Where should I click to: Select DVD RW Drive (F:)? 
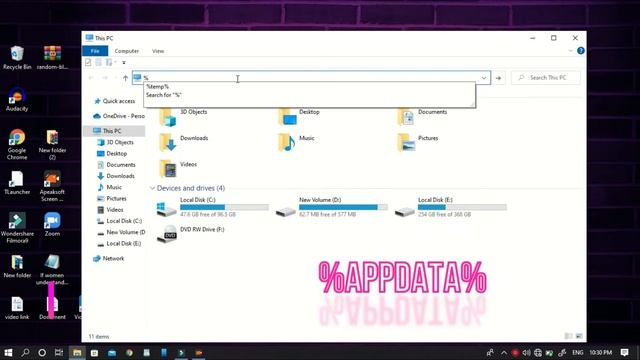(x=191, y=234)
